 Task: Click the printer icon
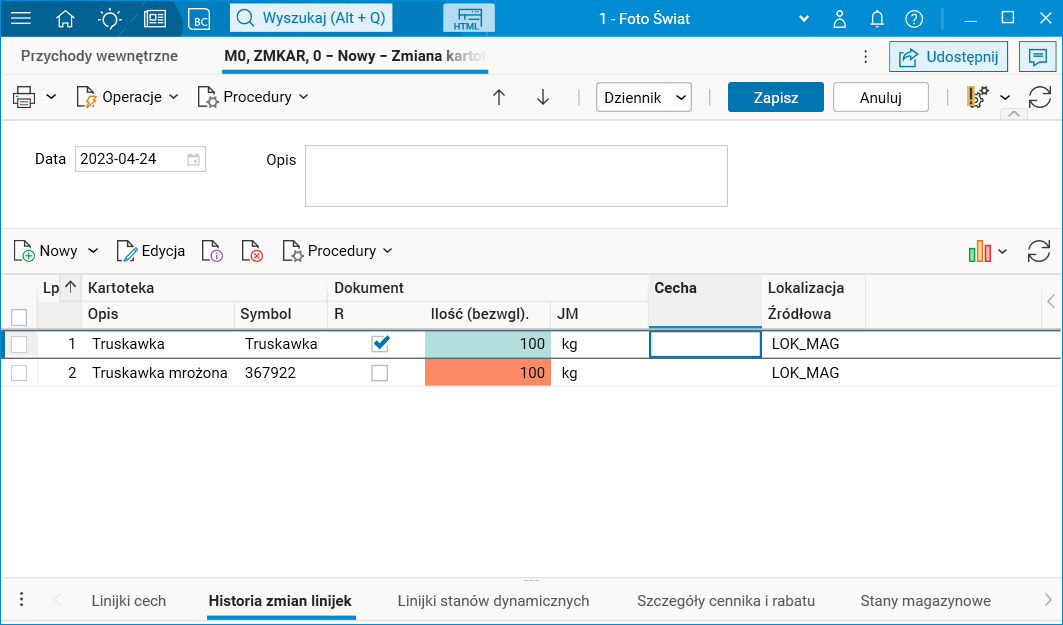[x=24, y=97]
